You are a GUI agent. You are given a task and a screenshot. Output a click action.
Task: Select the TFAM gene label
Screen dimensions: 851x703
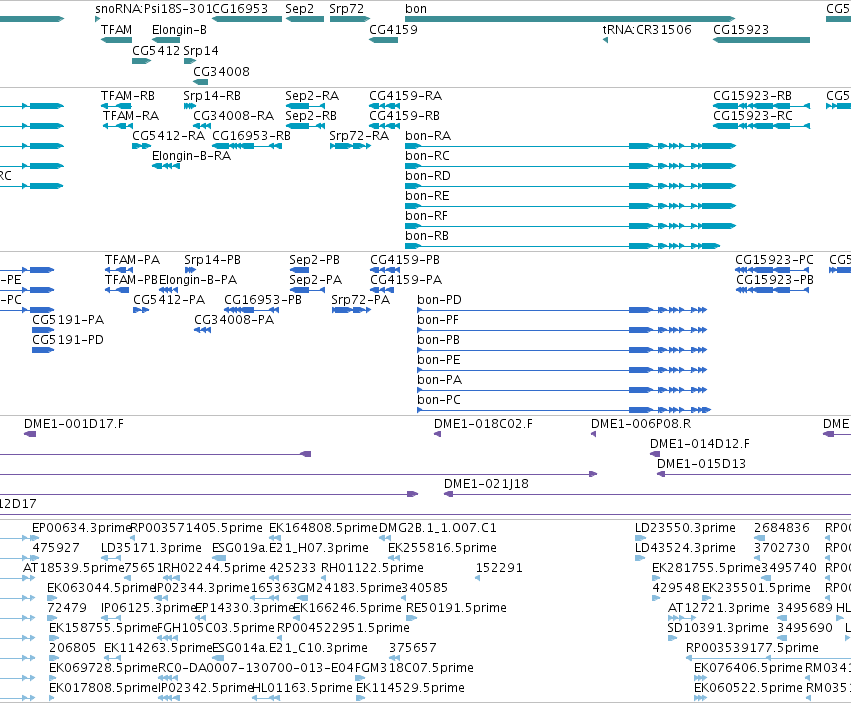(117, 30)
